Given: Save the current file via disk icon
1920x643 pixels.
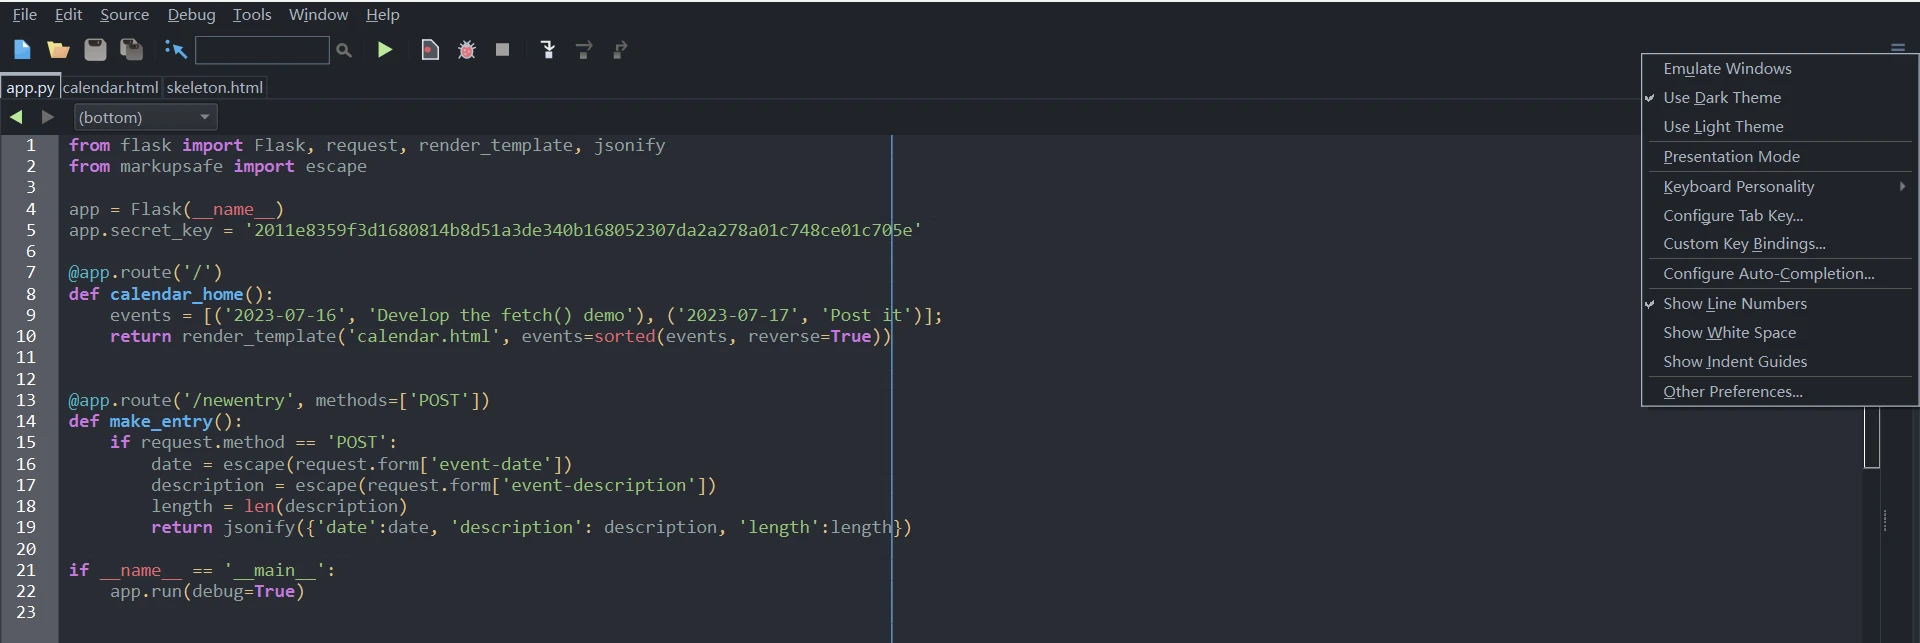Looking at the screenshot, I should (x=95, y=50).
